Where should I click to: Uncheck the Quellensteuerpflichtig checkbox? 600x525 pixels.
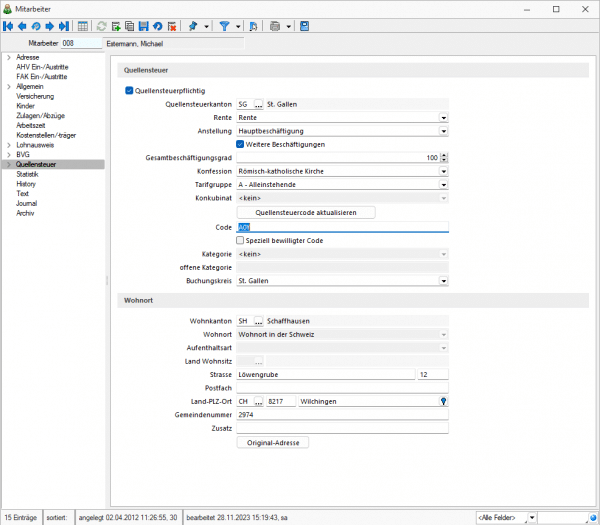pos(129,90)
